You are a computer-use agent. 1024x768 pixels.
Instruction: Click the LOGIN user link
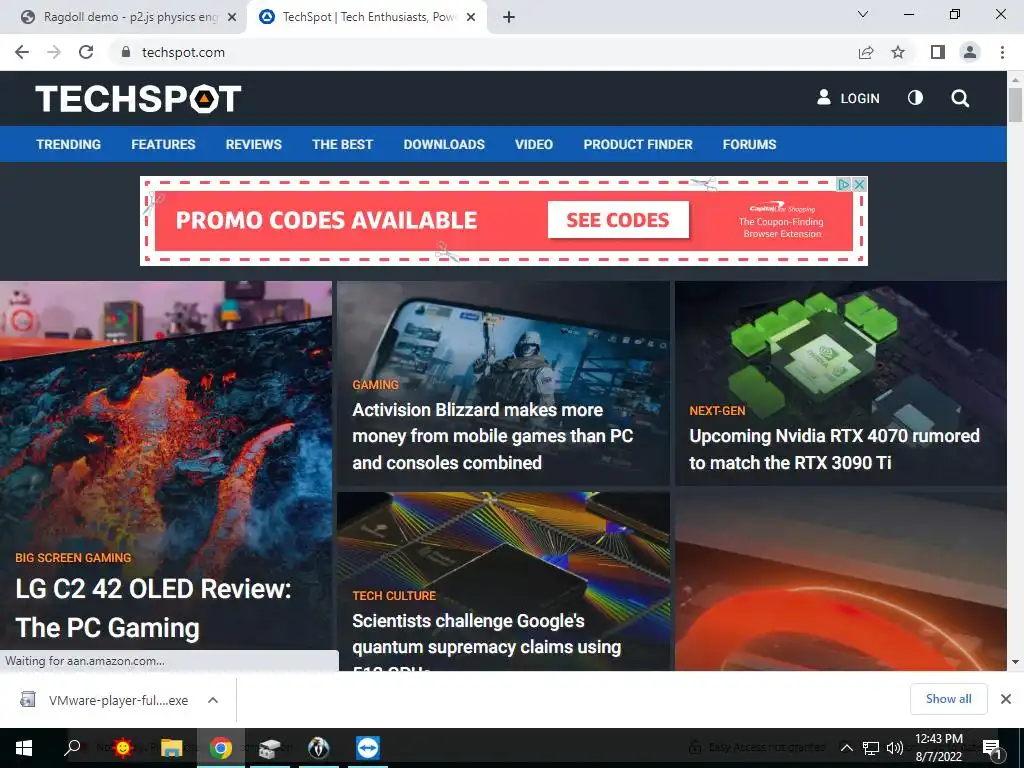pos(848,98)
